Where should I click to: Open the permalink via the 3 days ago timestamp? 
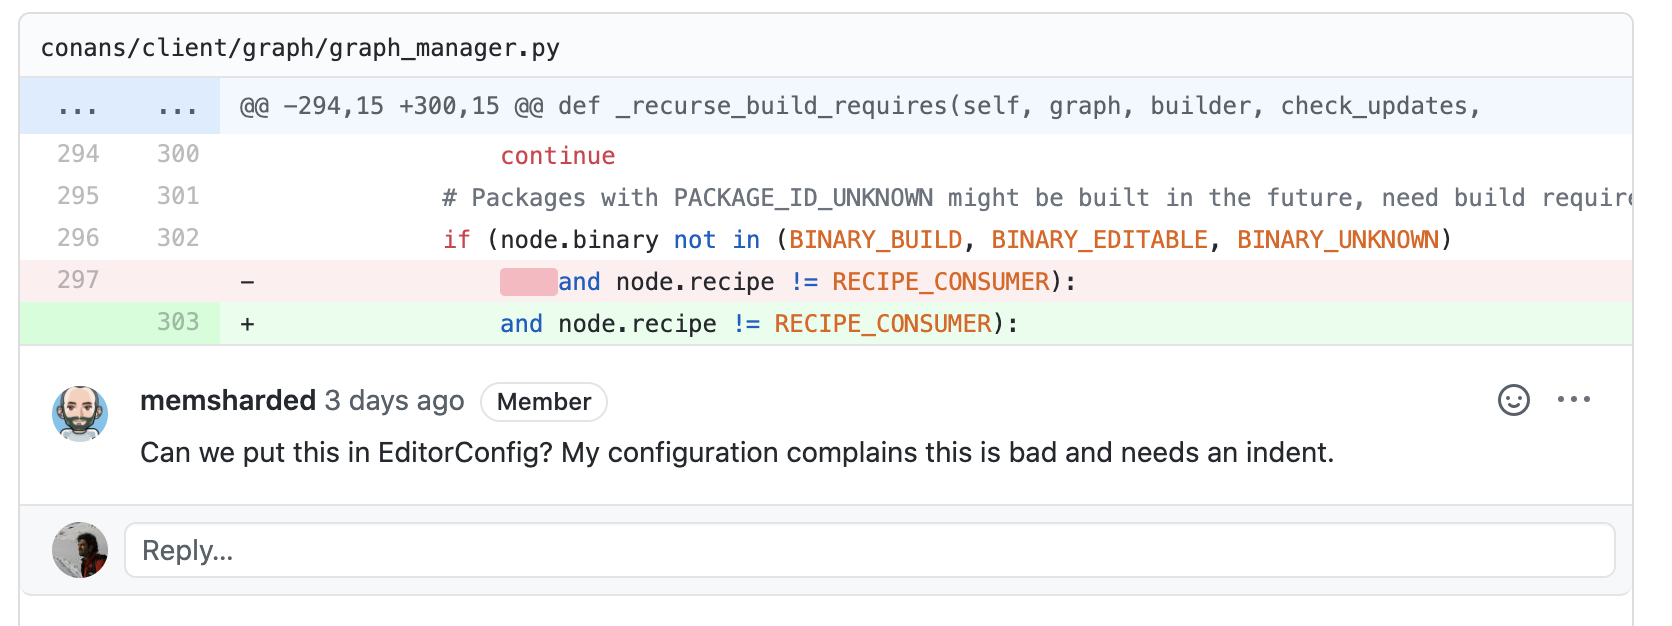pos(393,401)
